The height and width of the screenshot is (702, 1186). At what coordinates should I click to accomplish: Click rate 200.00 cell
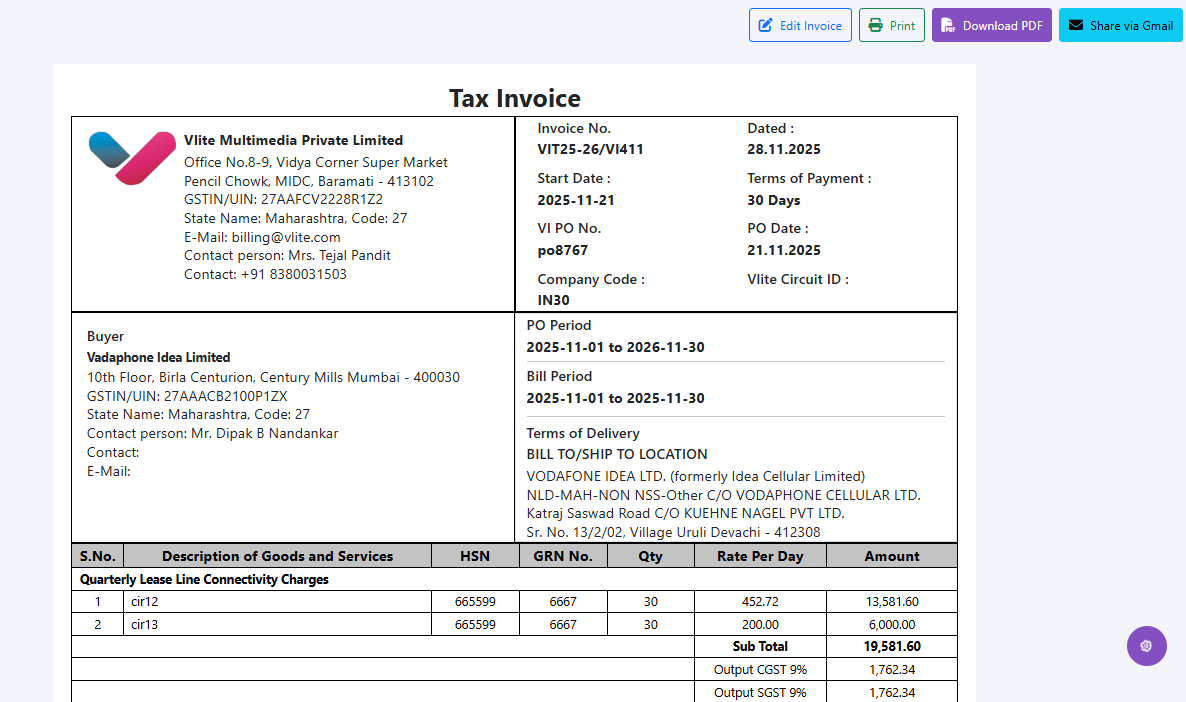pyautogui.click(x=760, y=625)
